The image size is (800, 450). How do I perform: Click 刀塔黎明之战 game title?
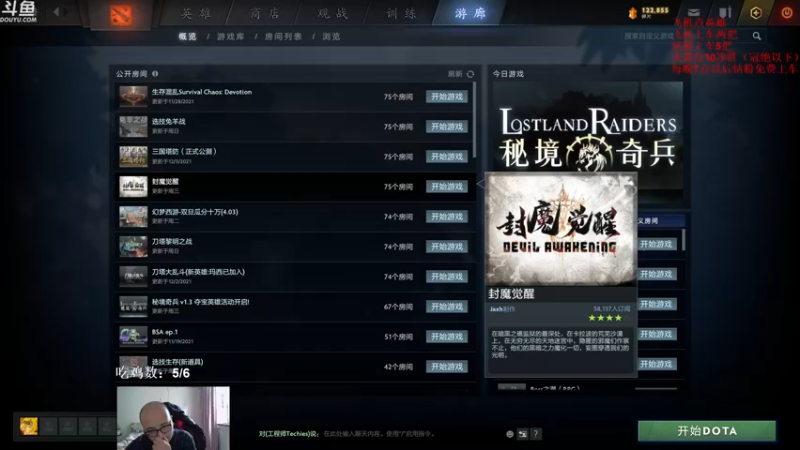(172, 242)
